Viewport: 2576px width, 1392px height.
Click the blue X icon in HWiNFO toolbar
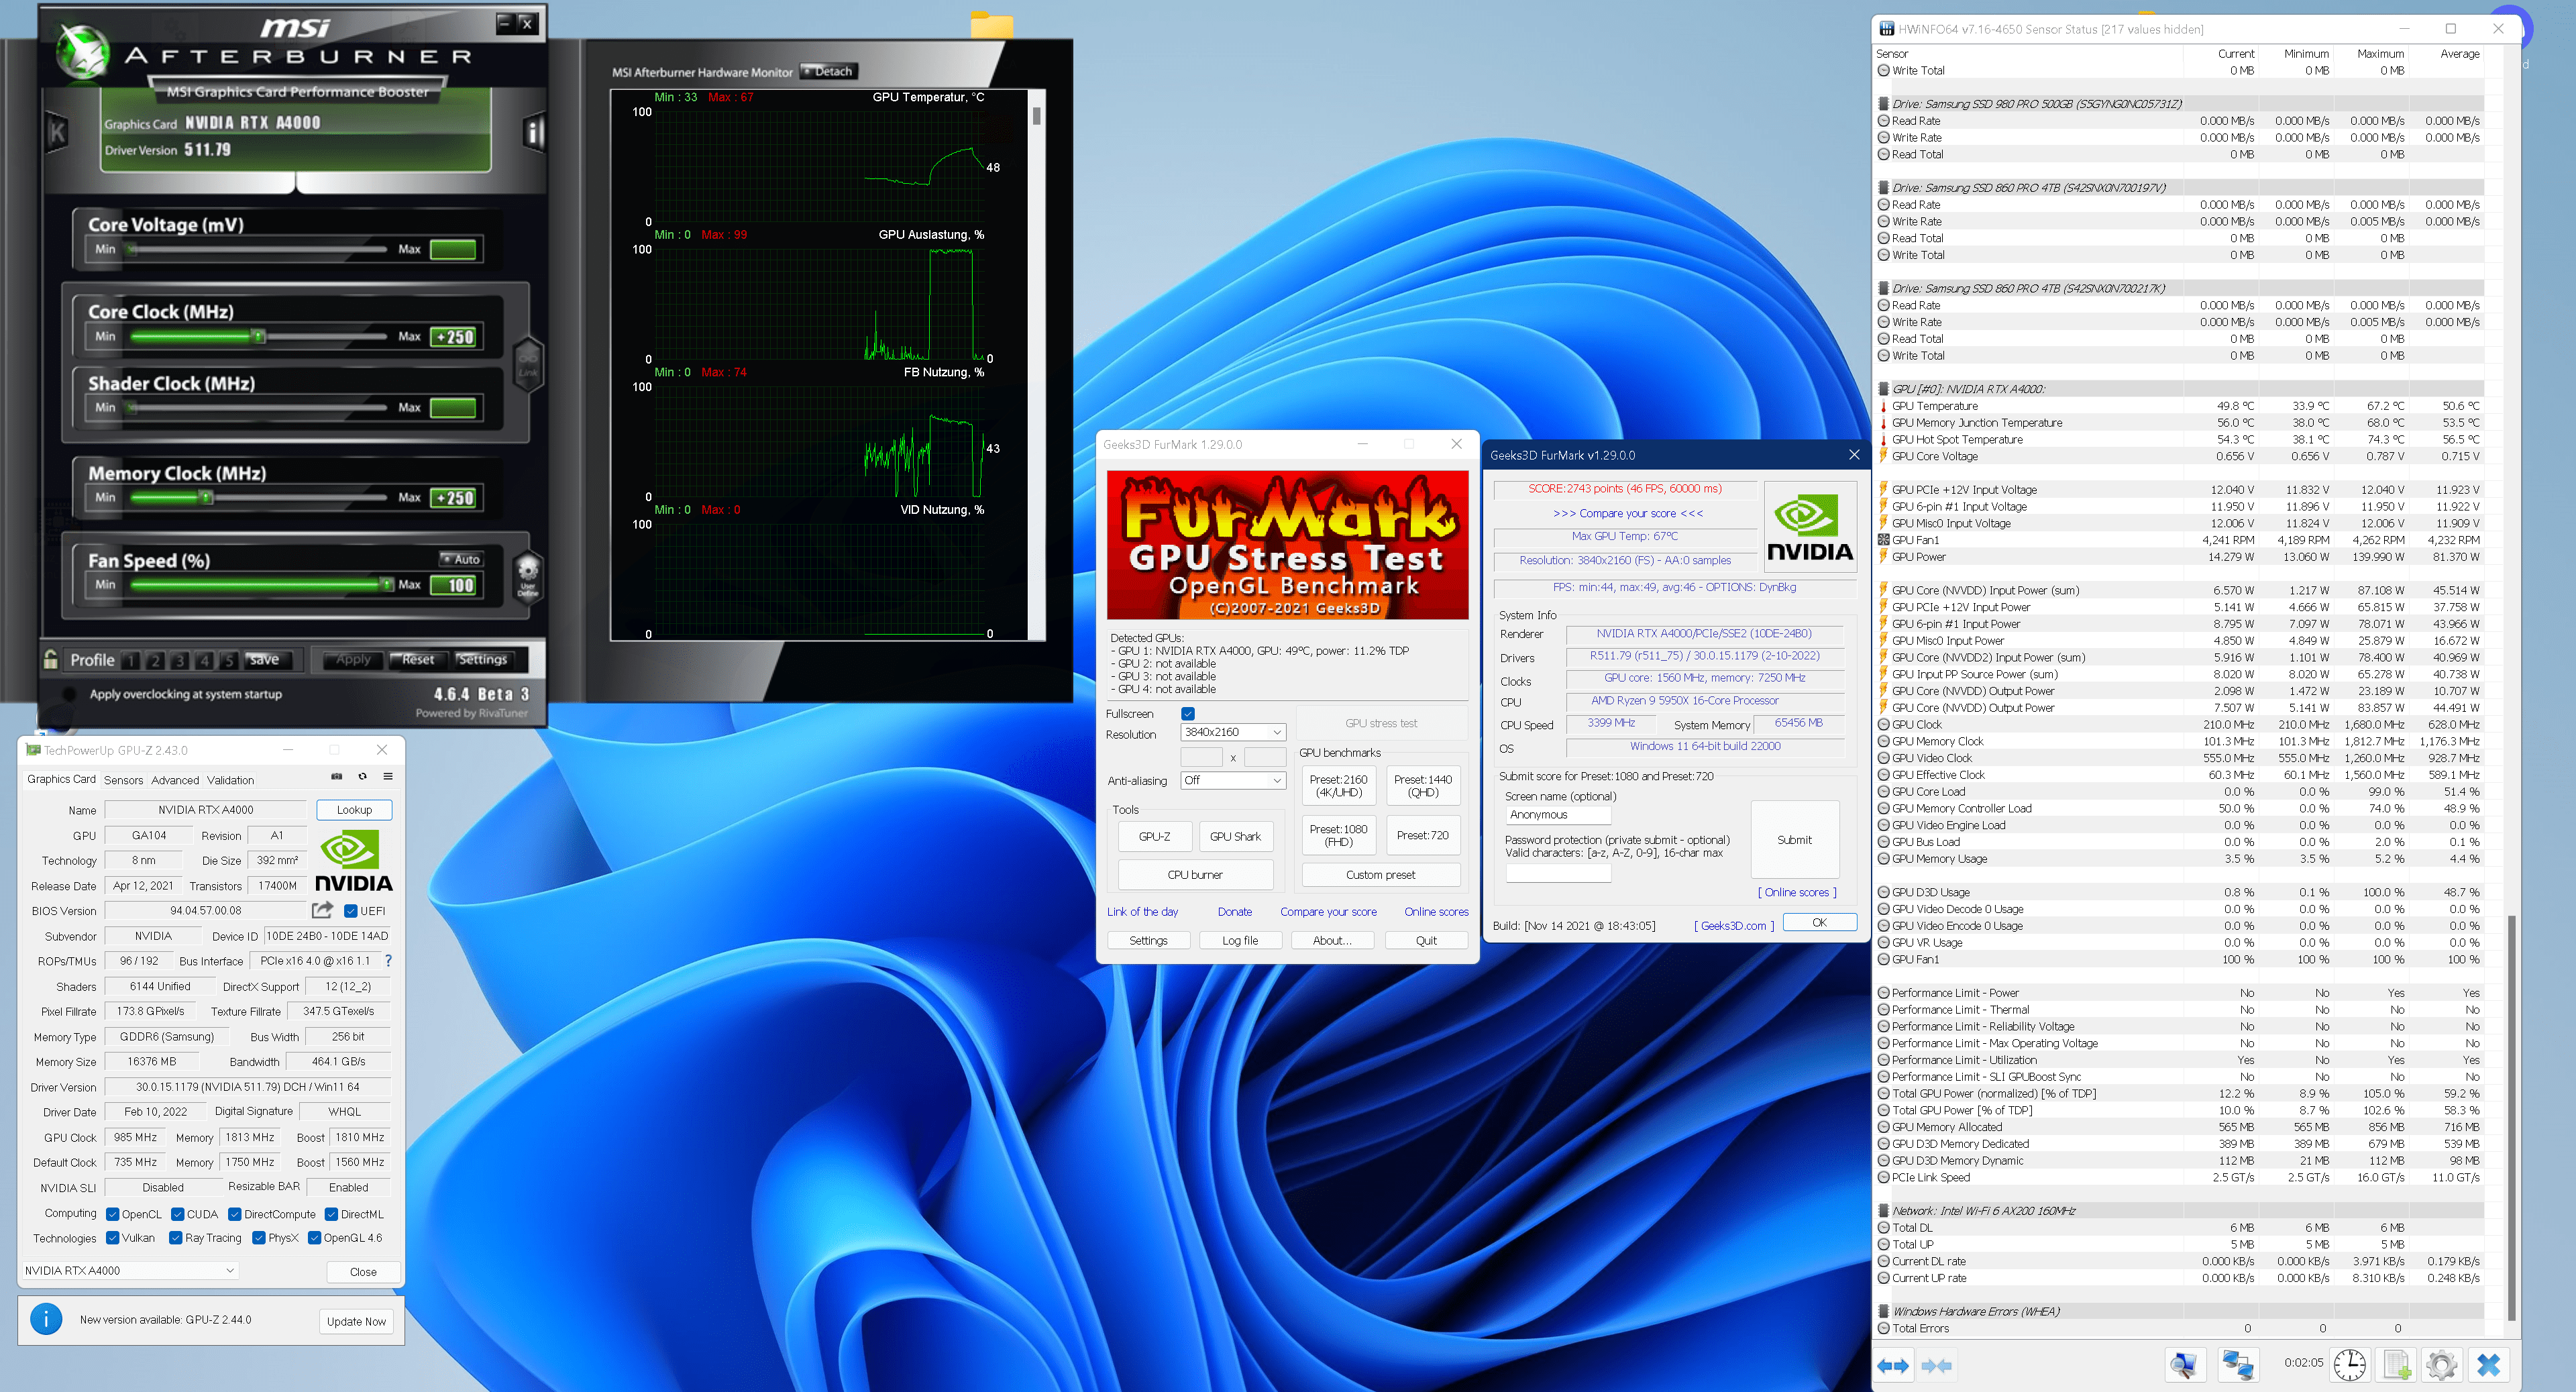(x=2489, y=1365)
